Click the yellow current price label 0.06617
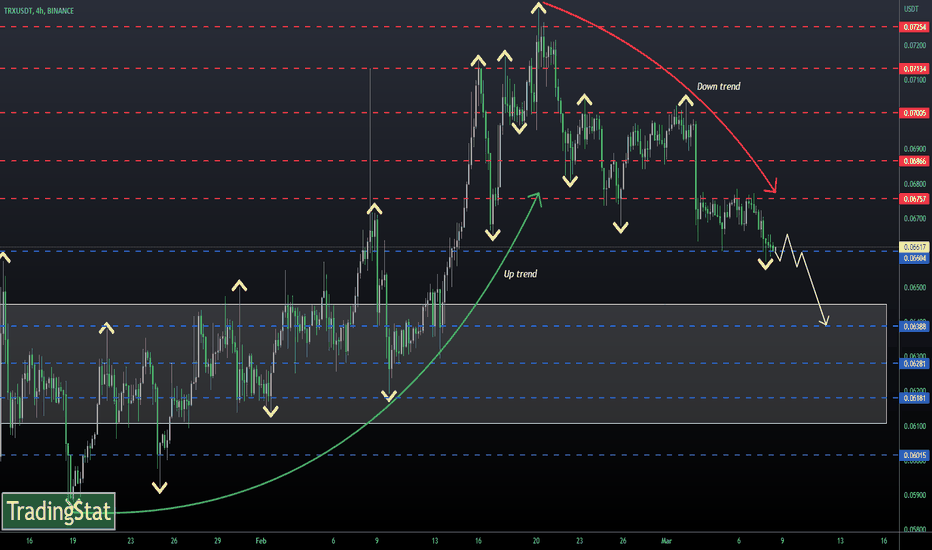The height and width of the screenshot is (550, 932). 915,247
